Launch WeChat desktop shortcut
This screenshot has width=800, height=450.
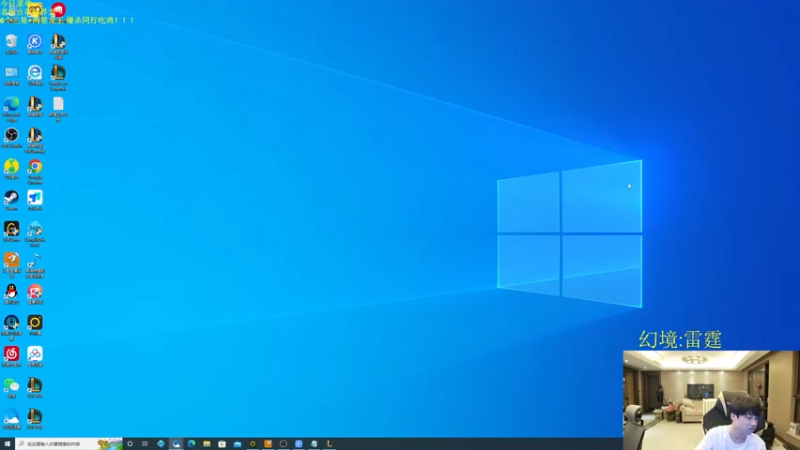(x=11, y=387)
